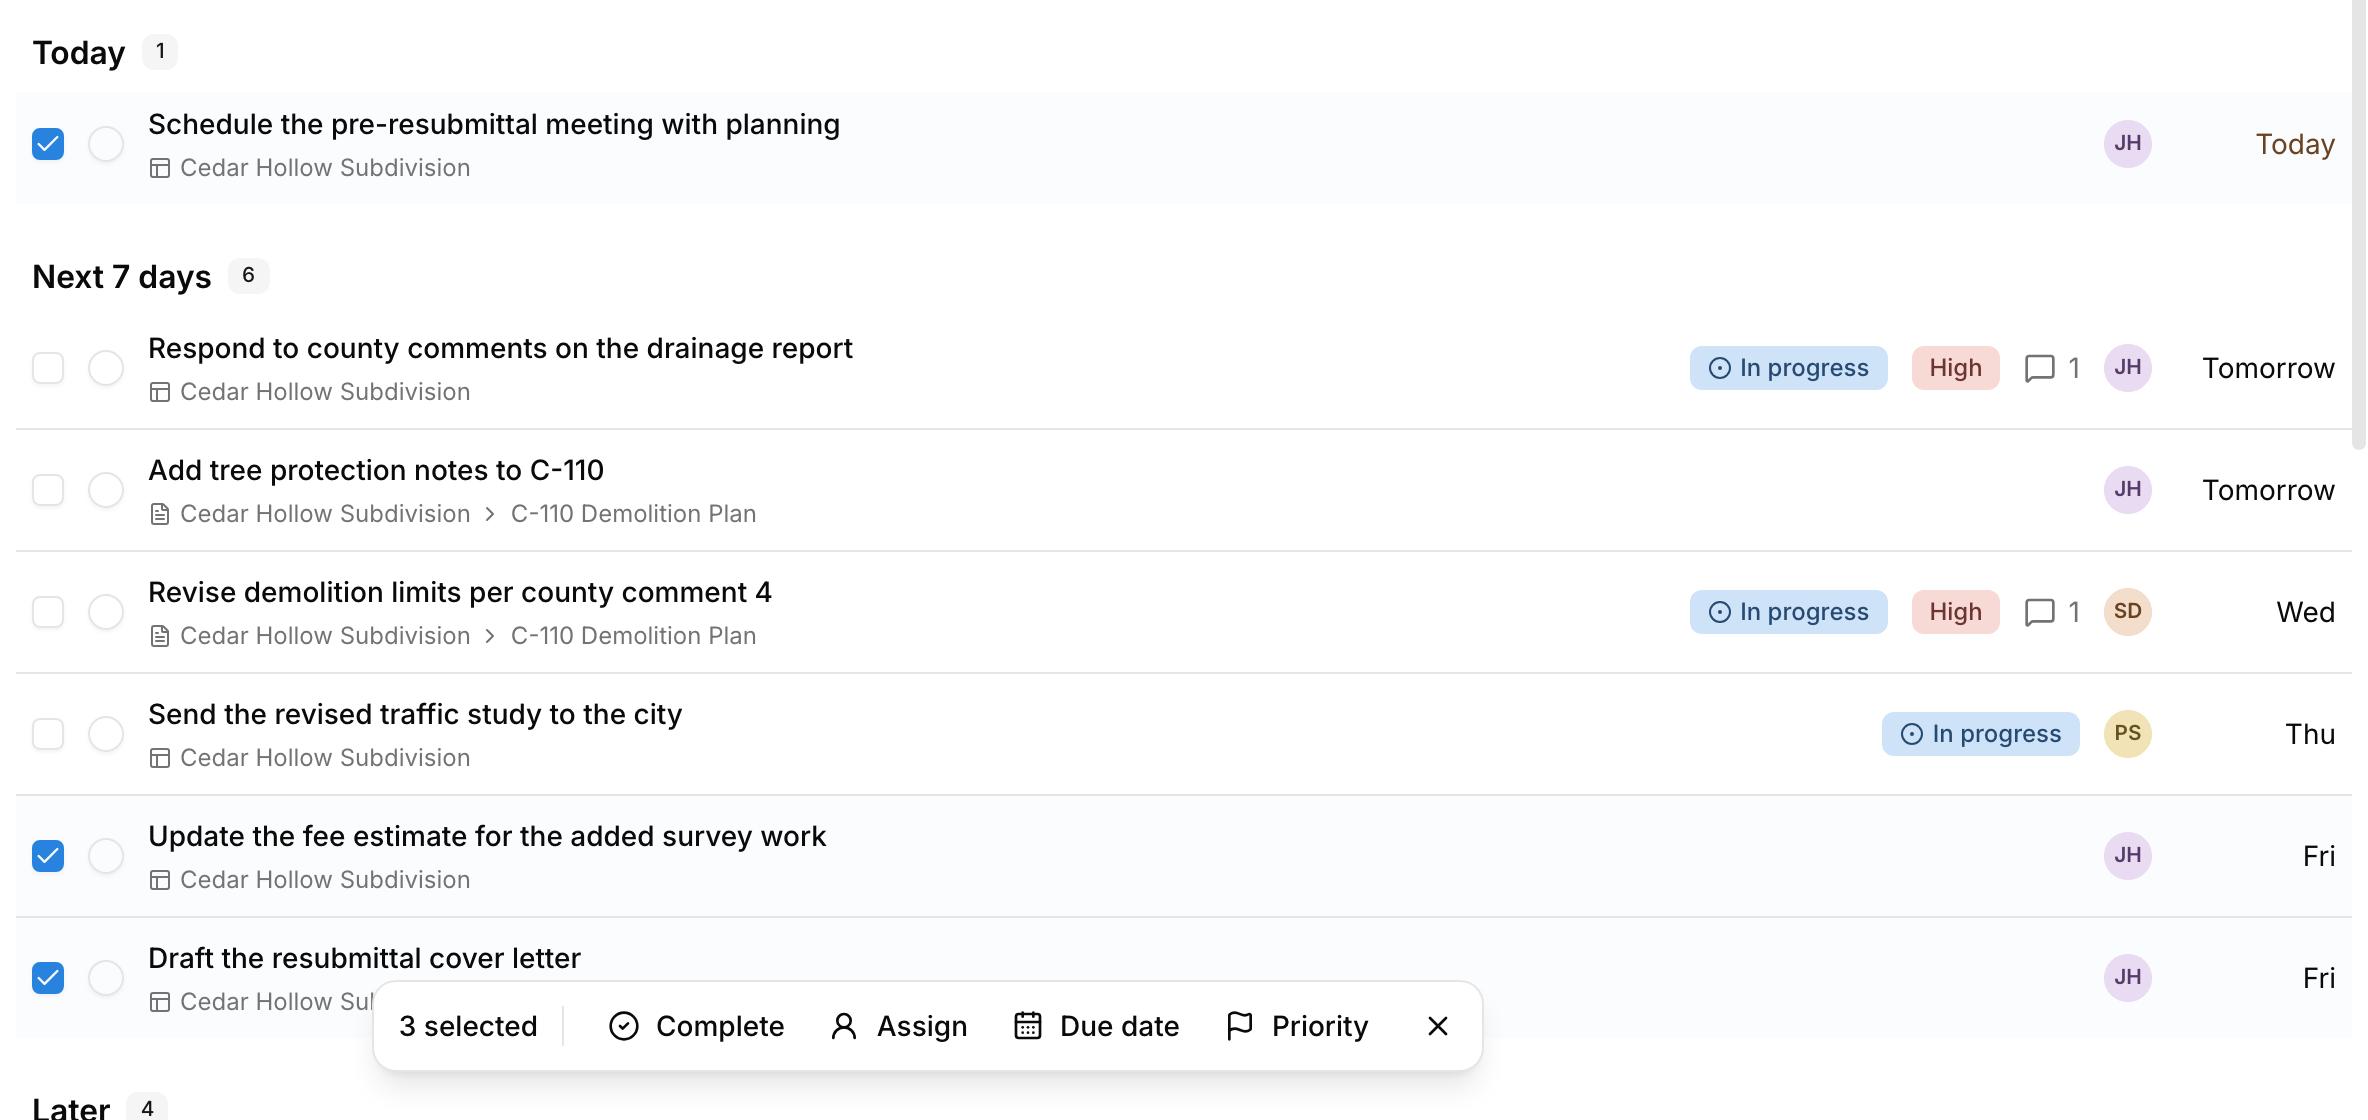Click JH avatar on Update the fee estimate
Image resolution: width=2368 pixels, height=1120 pixels.
[x=2128, y=856]
